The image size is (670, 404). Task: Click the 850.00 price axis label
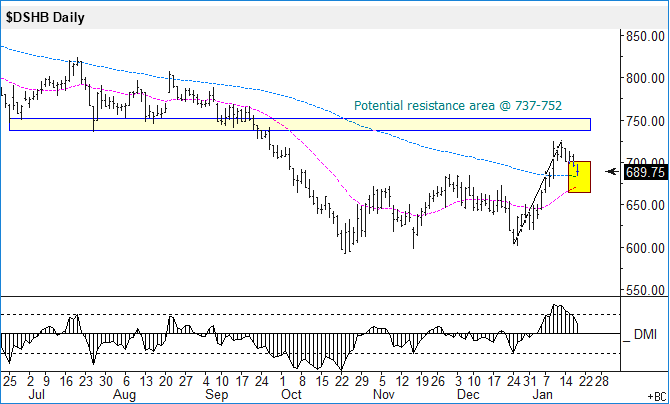(645, 37)
